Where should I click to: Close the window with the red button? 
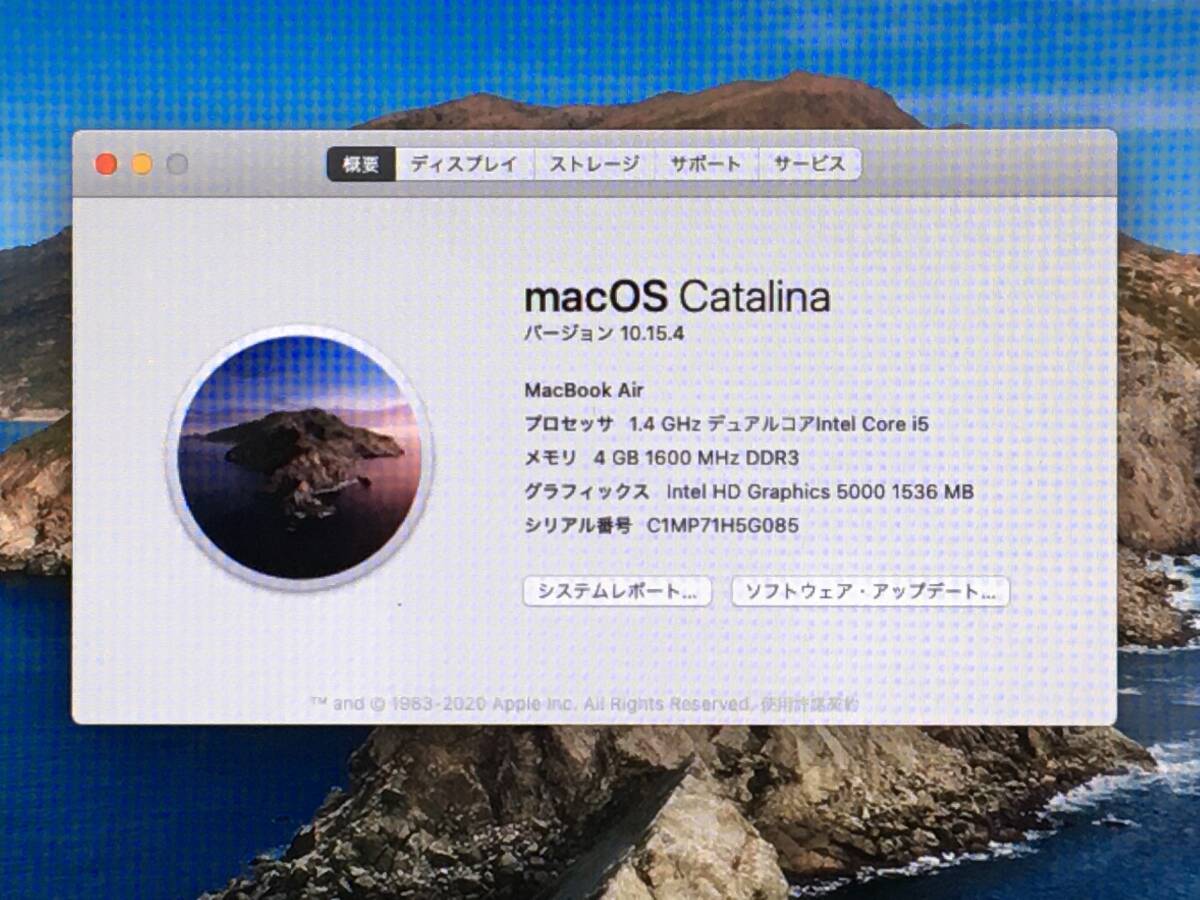[106, 164]
